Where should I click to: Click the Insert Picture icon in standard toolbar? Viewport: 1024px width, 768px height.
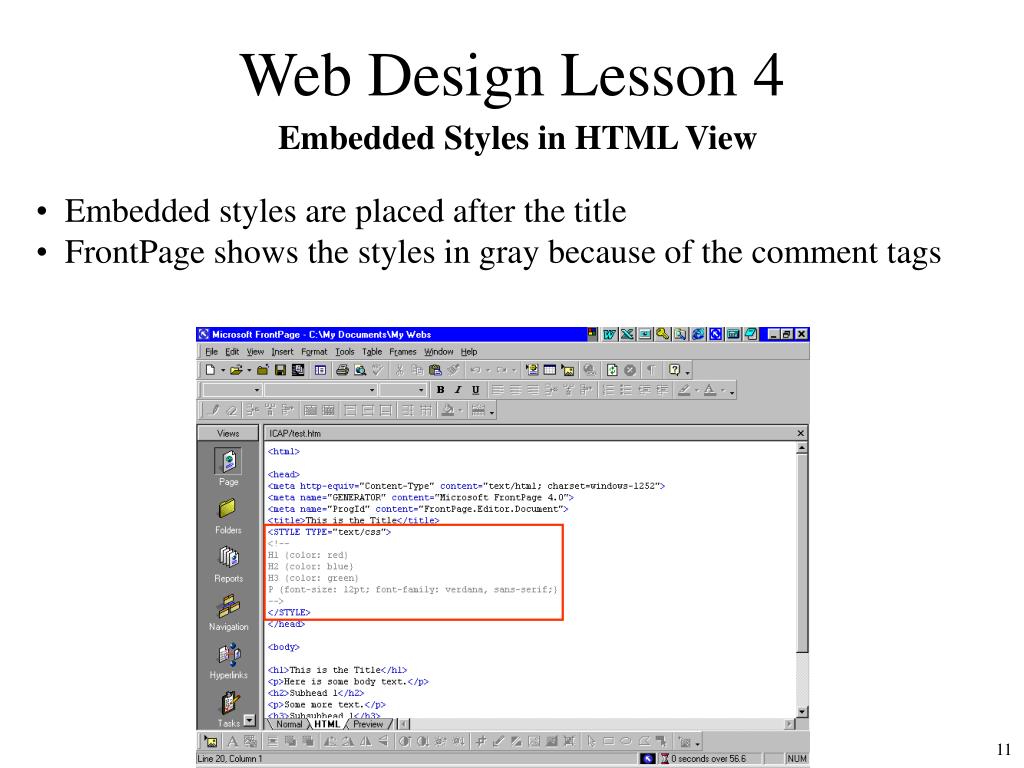568,370
